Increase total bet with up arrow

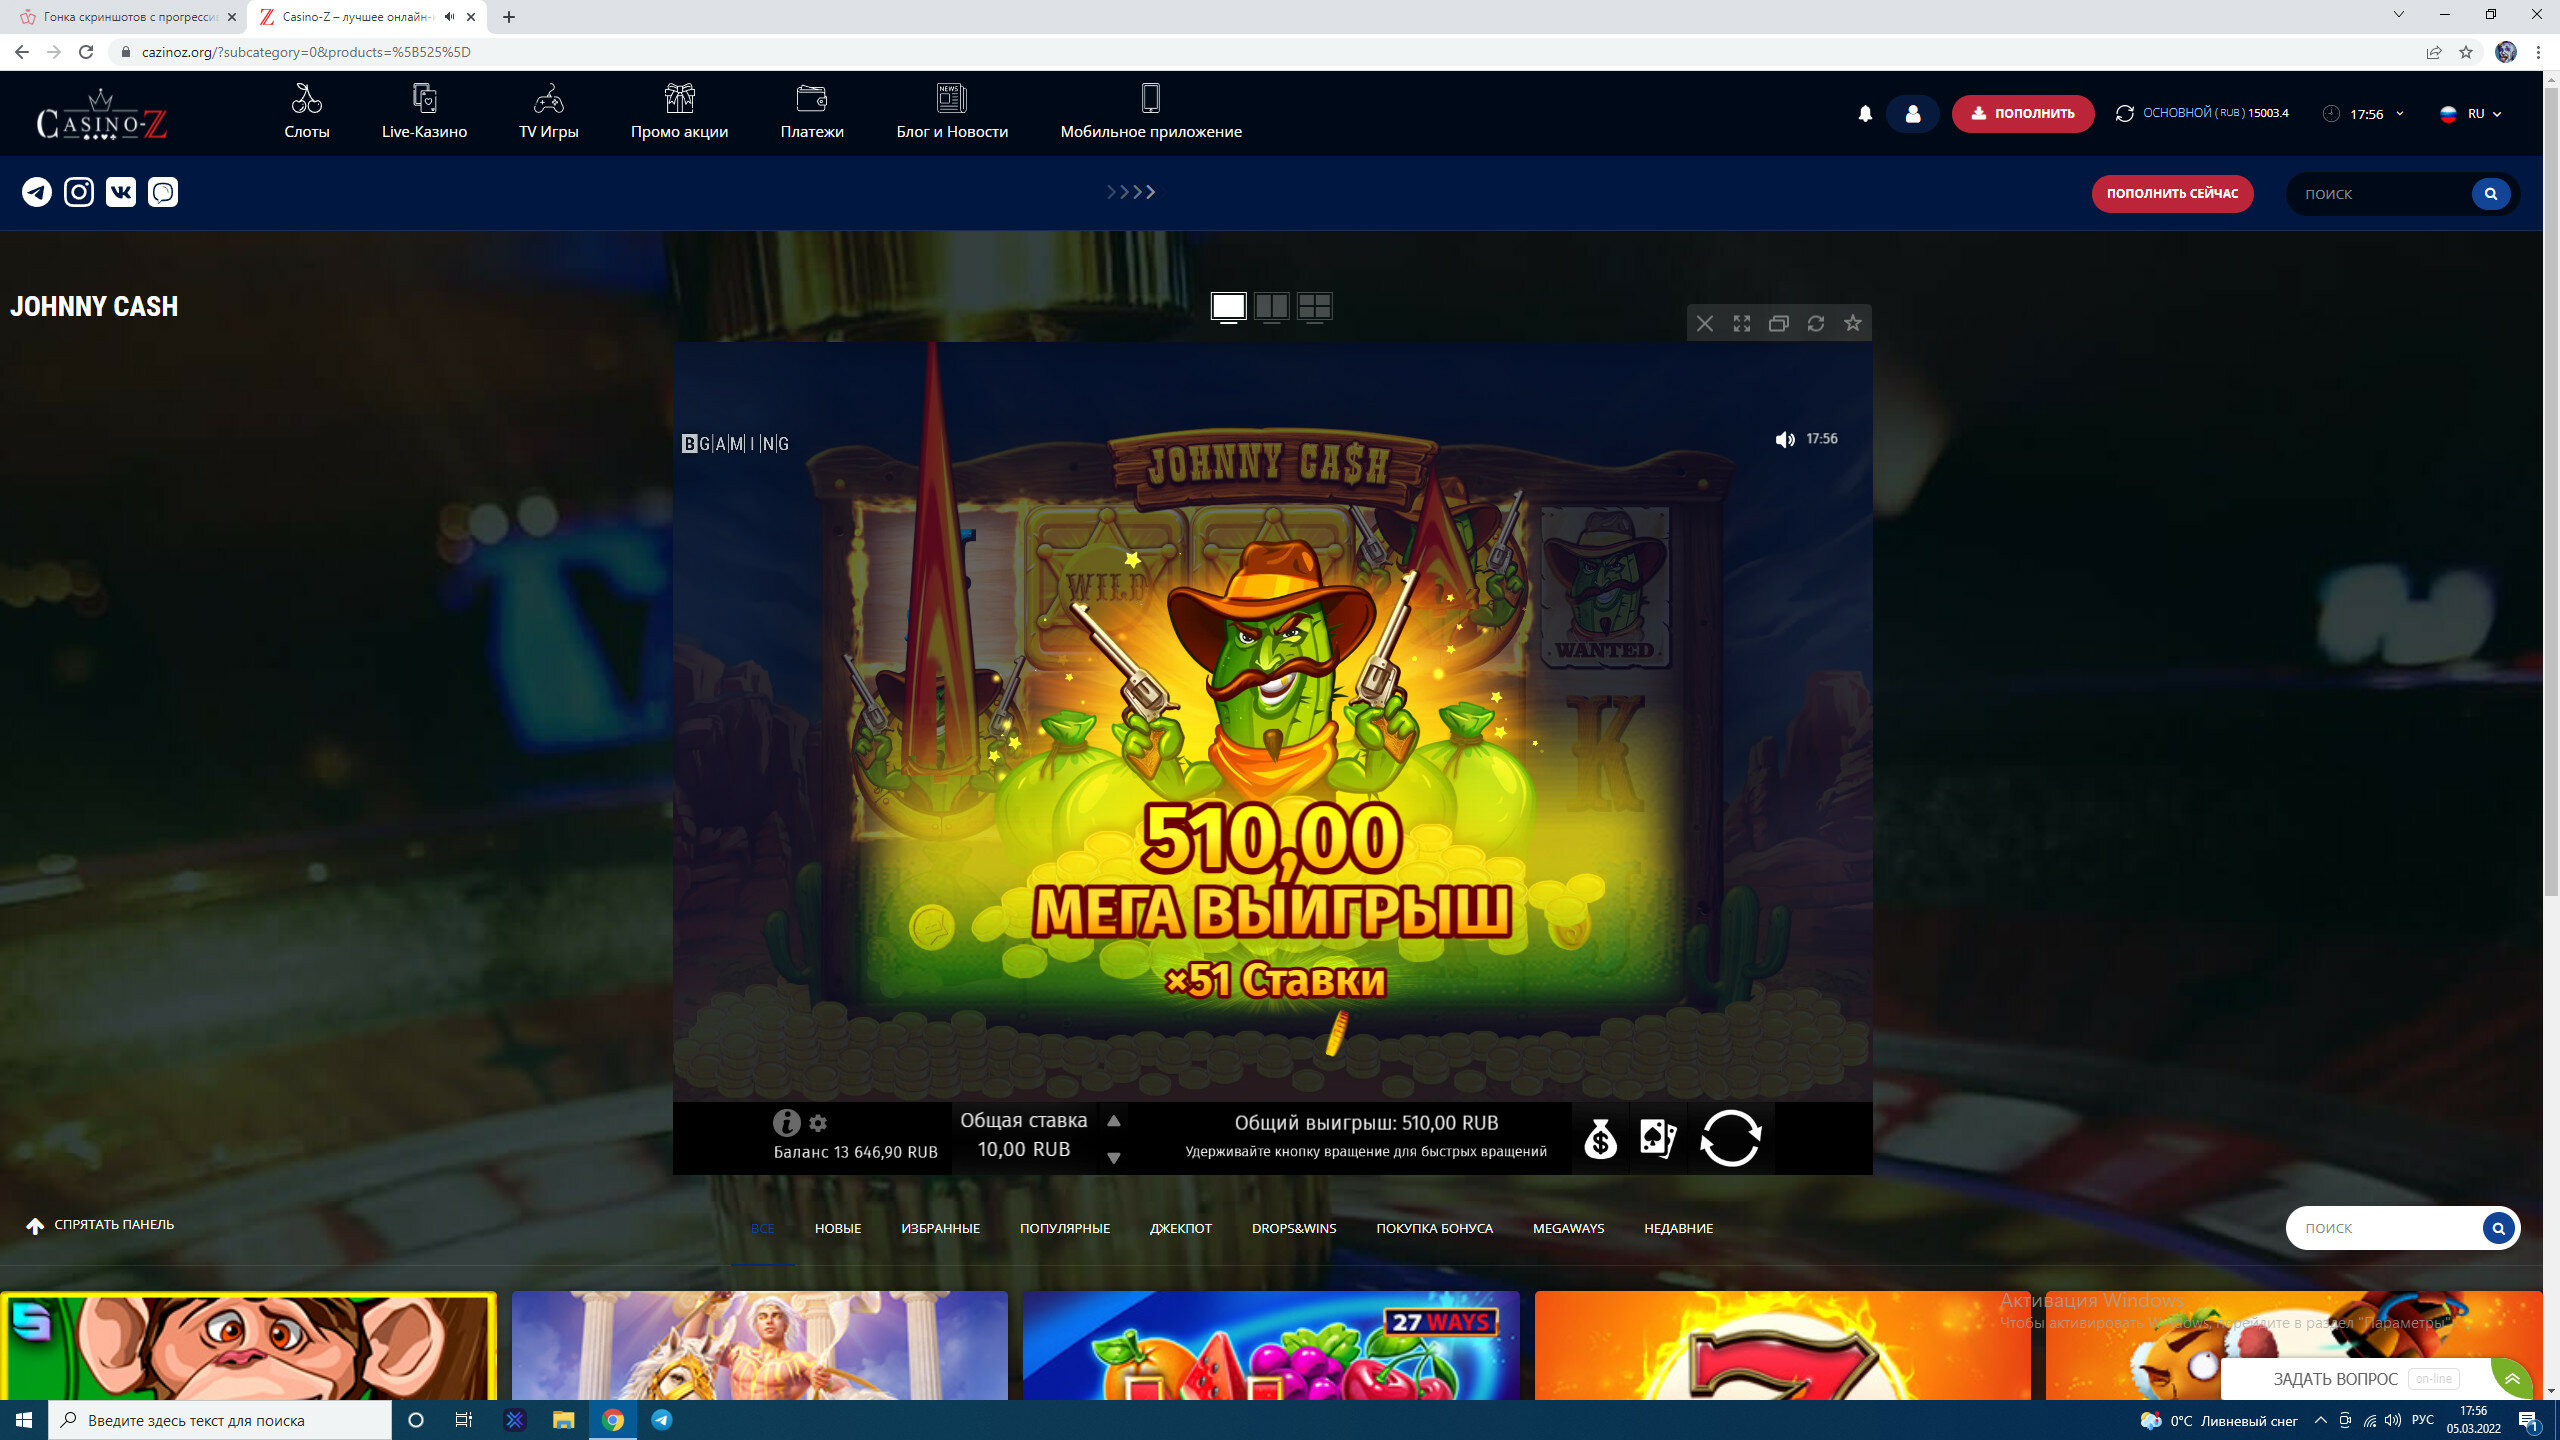click(1113, 1121)
